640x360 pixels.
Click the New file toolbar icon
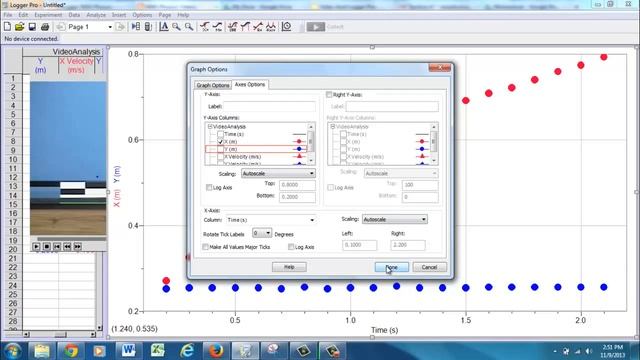point(7,27)
